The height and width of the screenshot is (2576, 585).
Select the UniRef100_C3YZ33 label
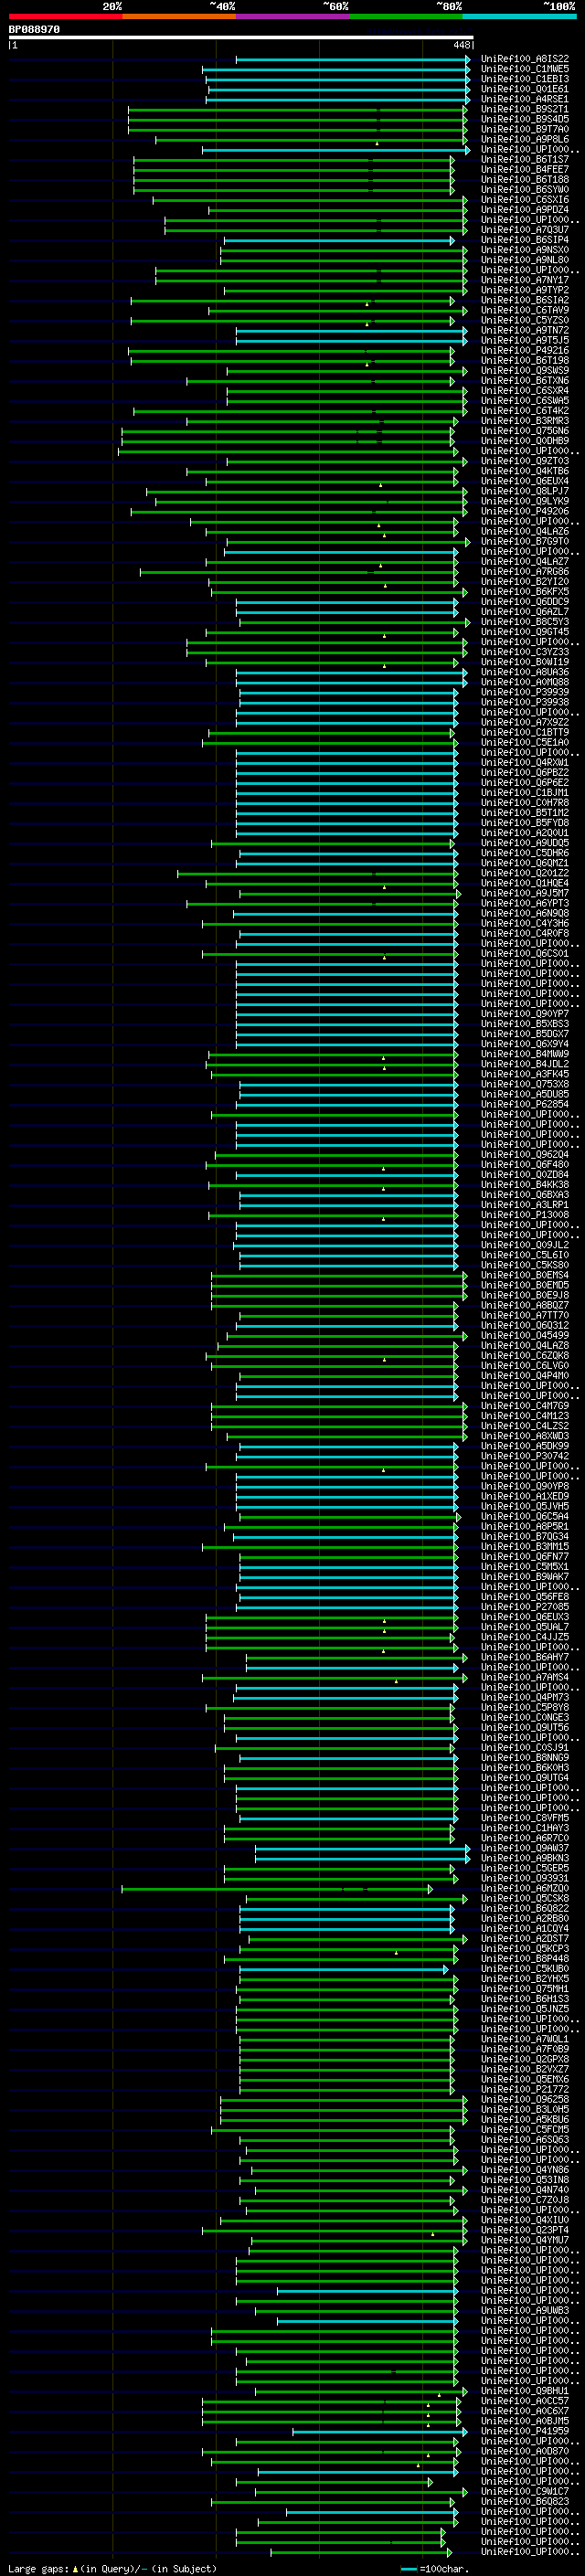coord(525,653)
